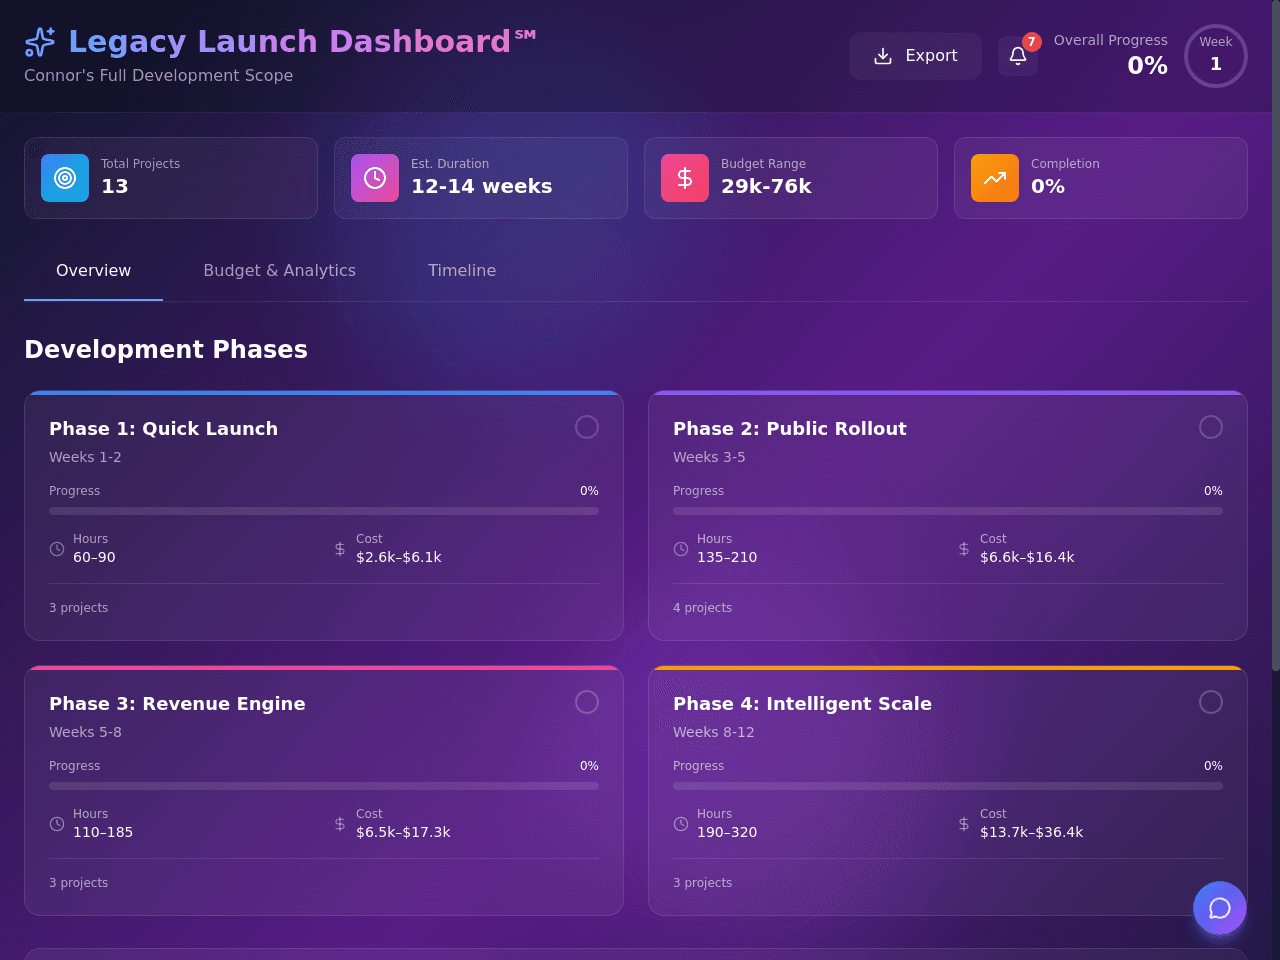
Task: Toggle Phase 4: Intelligent Scale completion circle
Action: coord(1211,702)
